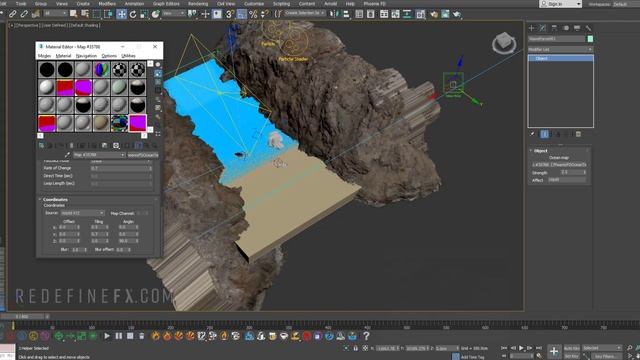Image resolution: width=640 pixels, height=360 pixels.
Task: Open the Animation menu
Action: (x=134, y=4)
